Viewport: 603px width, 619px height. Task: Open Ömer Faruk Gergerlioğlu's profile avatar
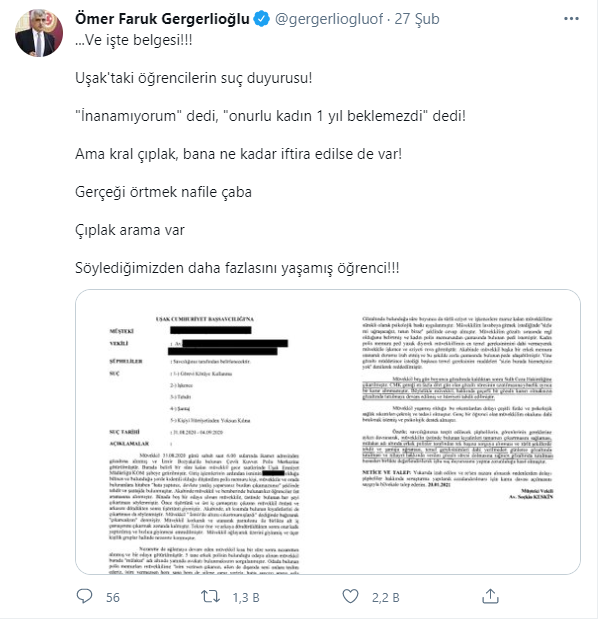tap(36, 36)
